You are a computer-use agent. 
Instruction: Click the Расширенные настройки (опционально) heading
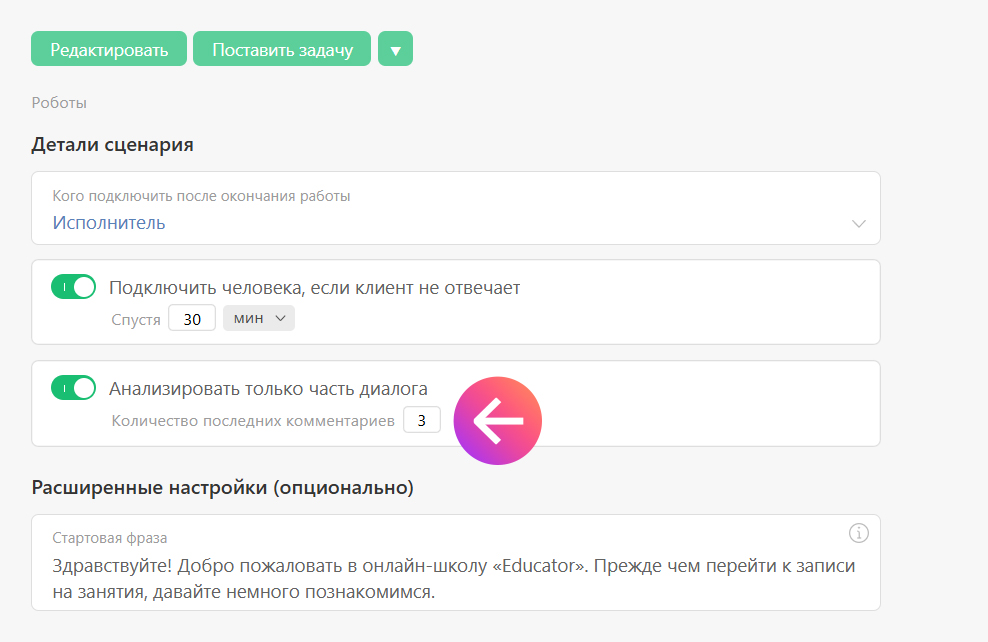tap(222, 488)
